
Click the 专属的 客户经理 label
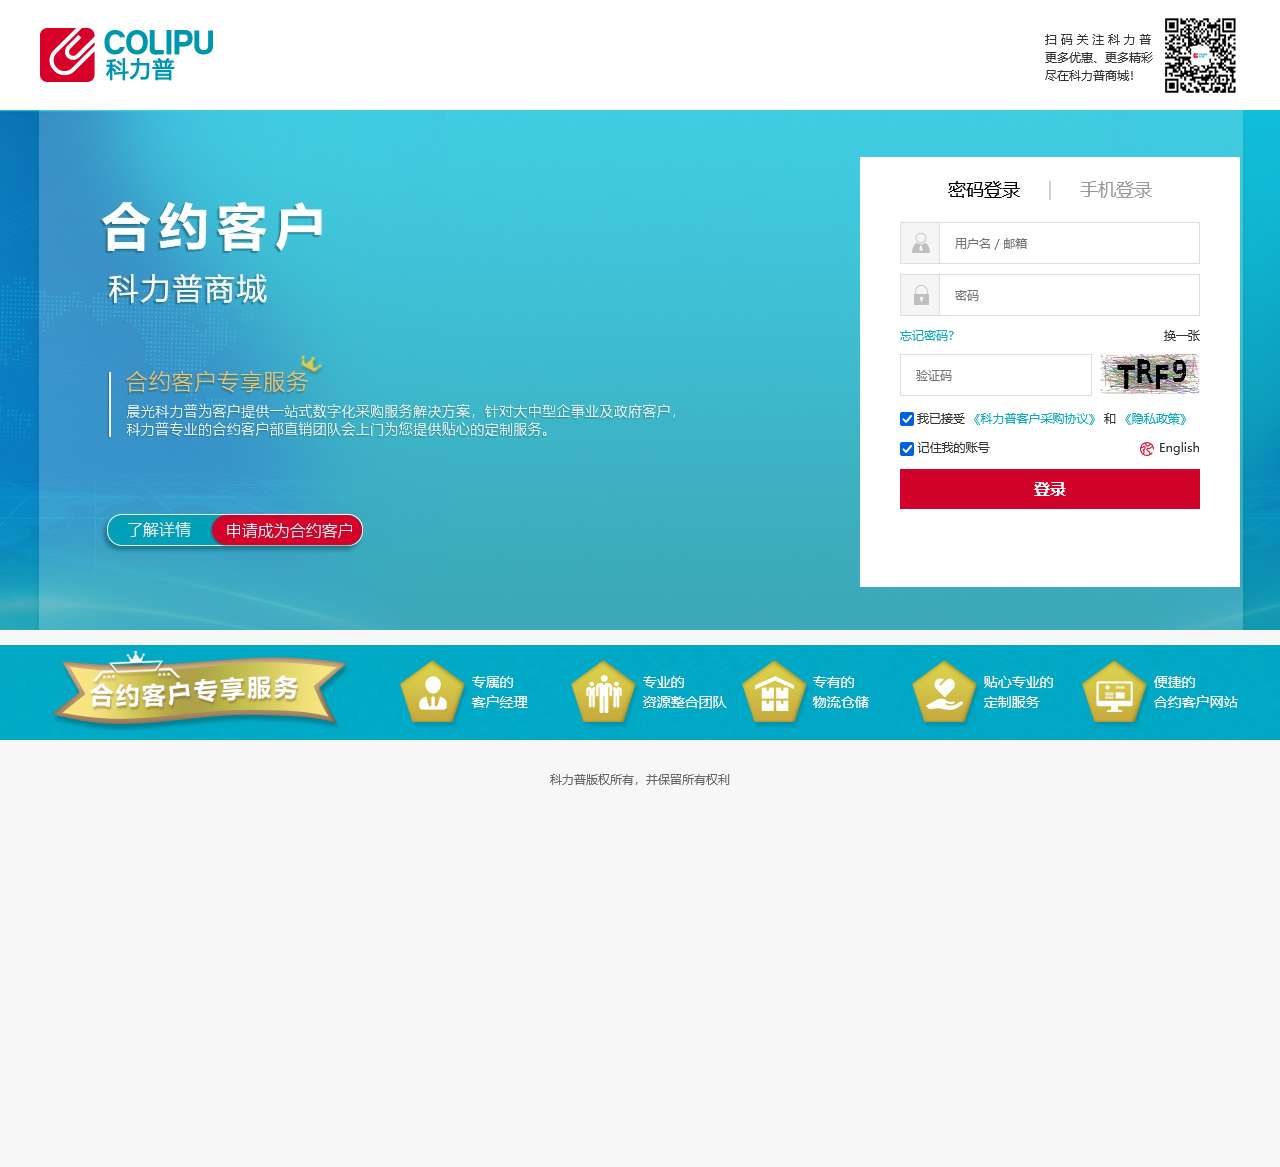[x=499, y=692]
